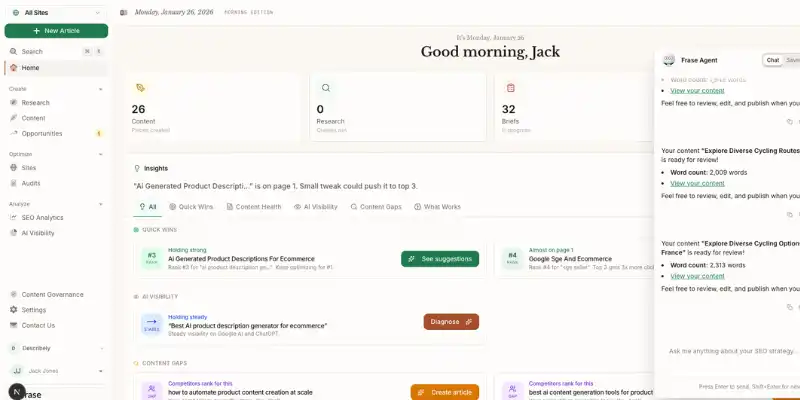Image resolution: width=800 pixels, height=400 pixels.
Task: Open the Research stat card showing 0
Action: [x=398, y=107]
